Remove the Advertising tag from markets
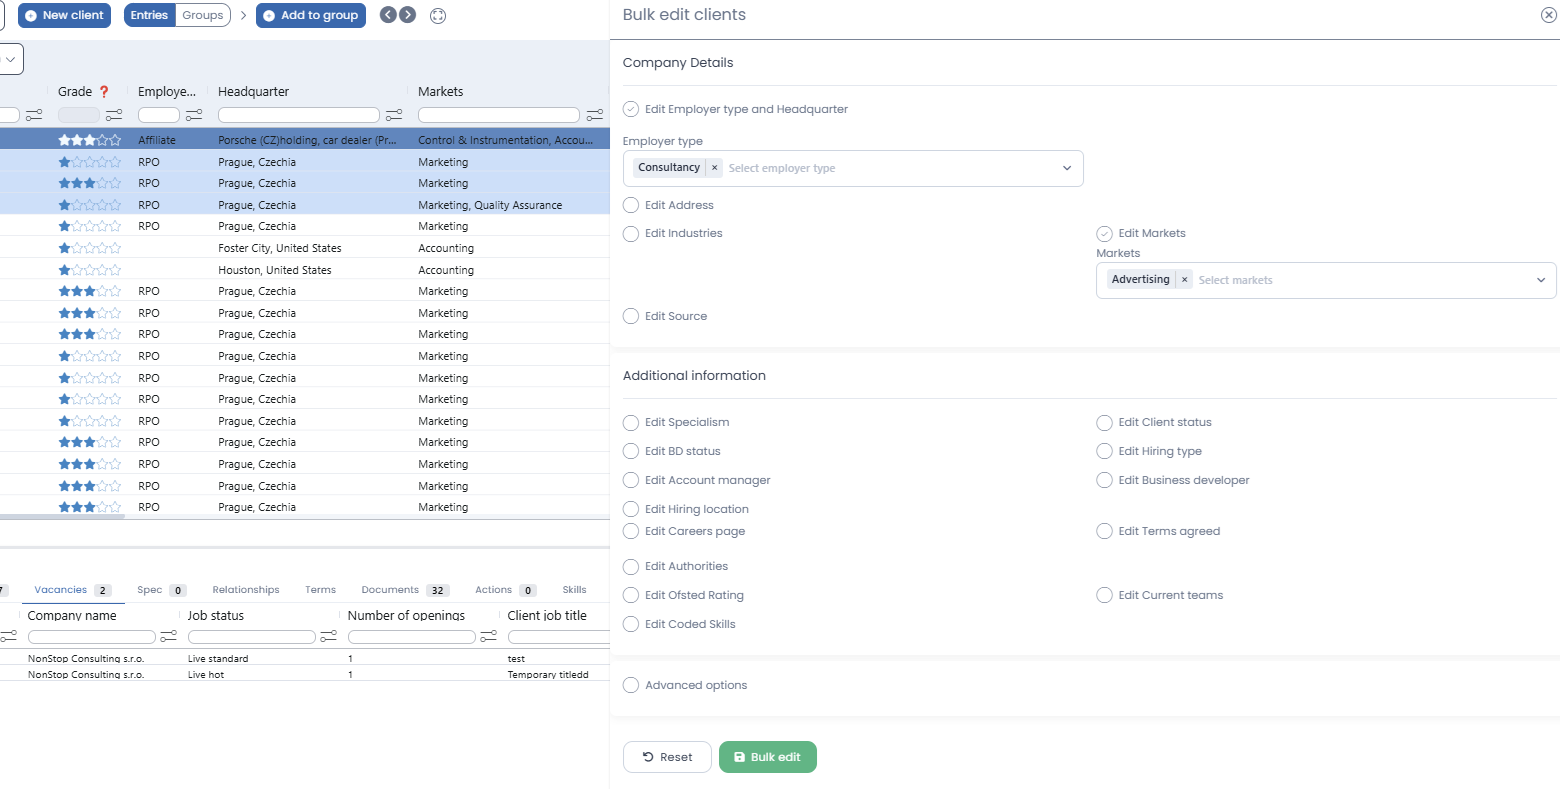The image size is (1560, 789). point(1184,280)
